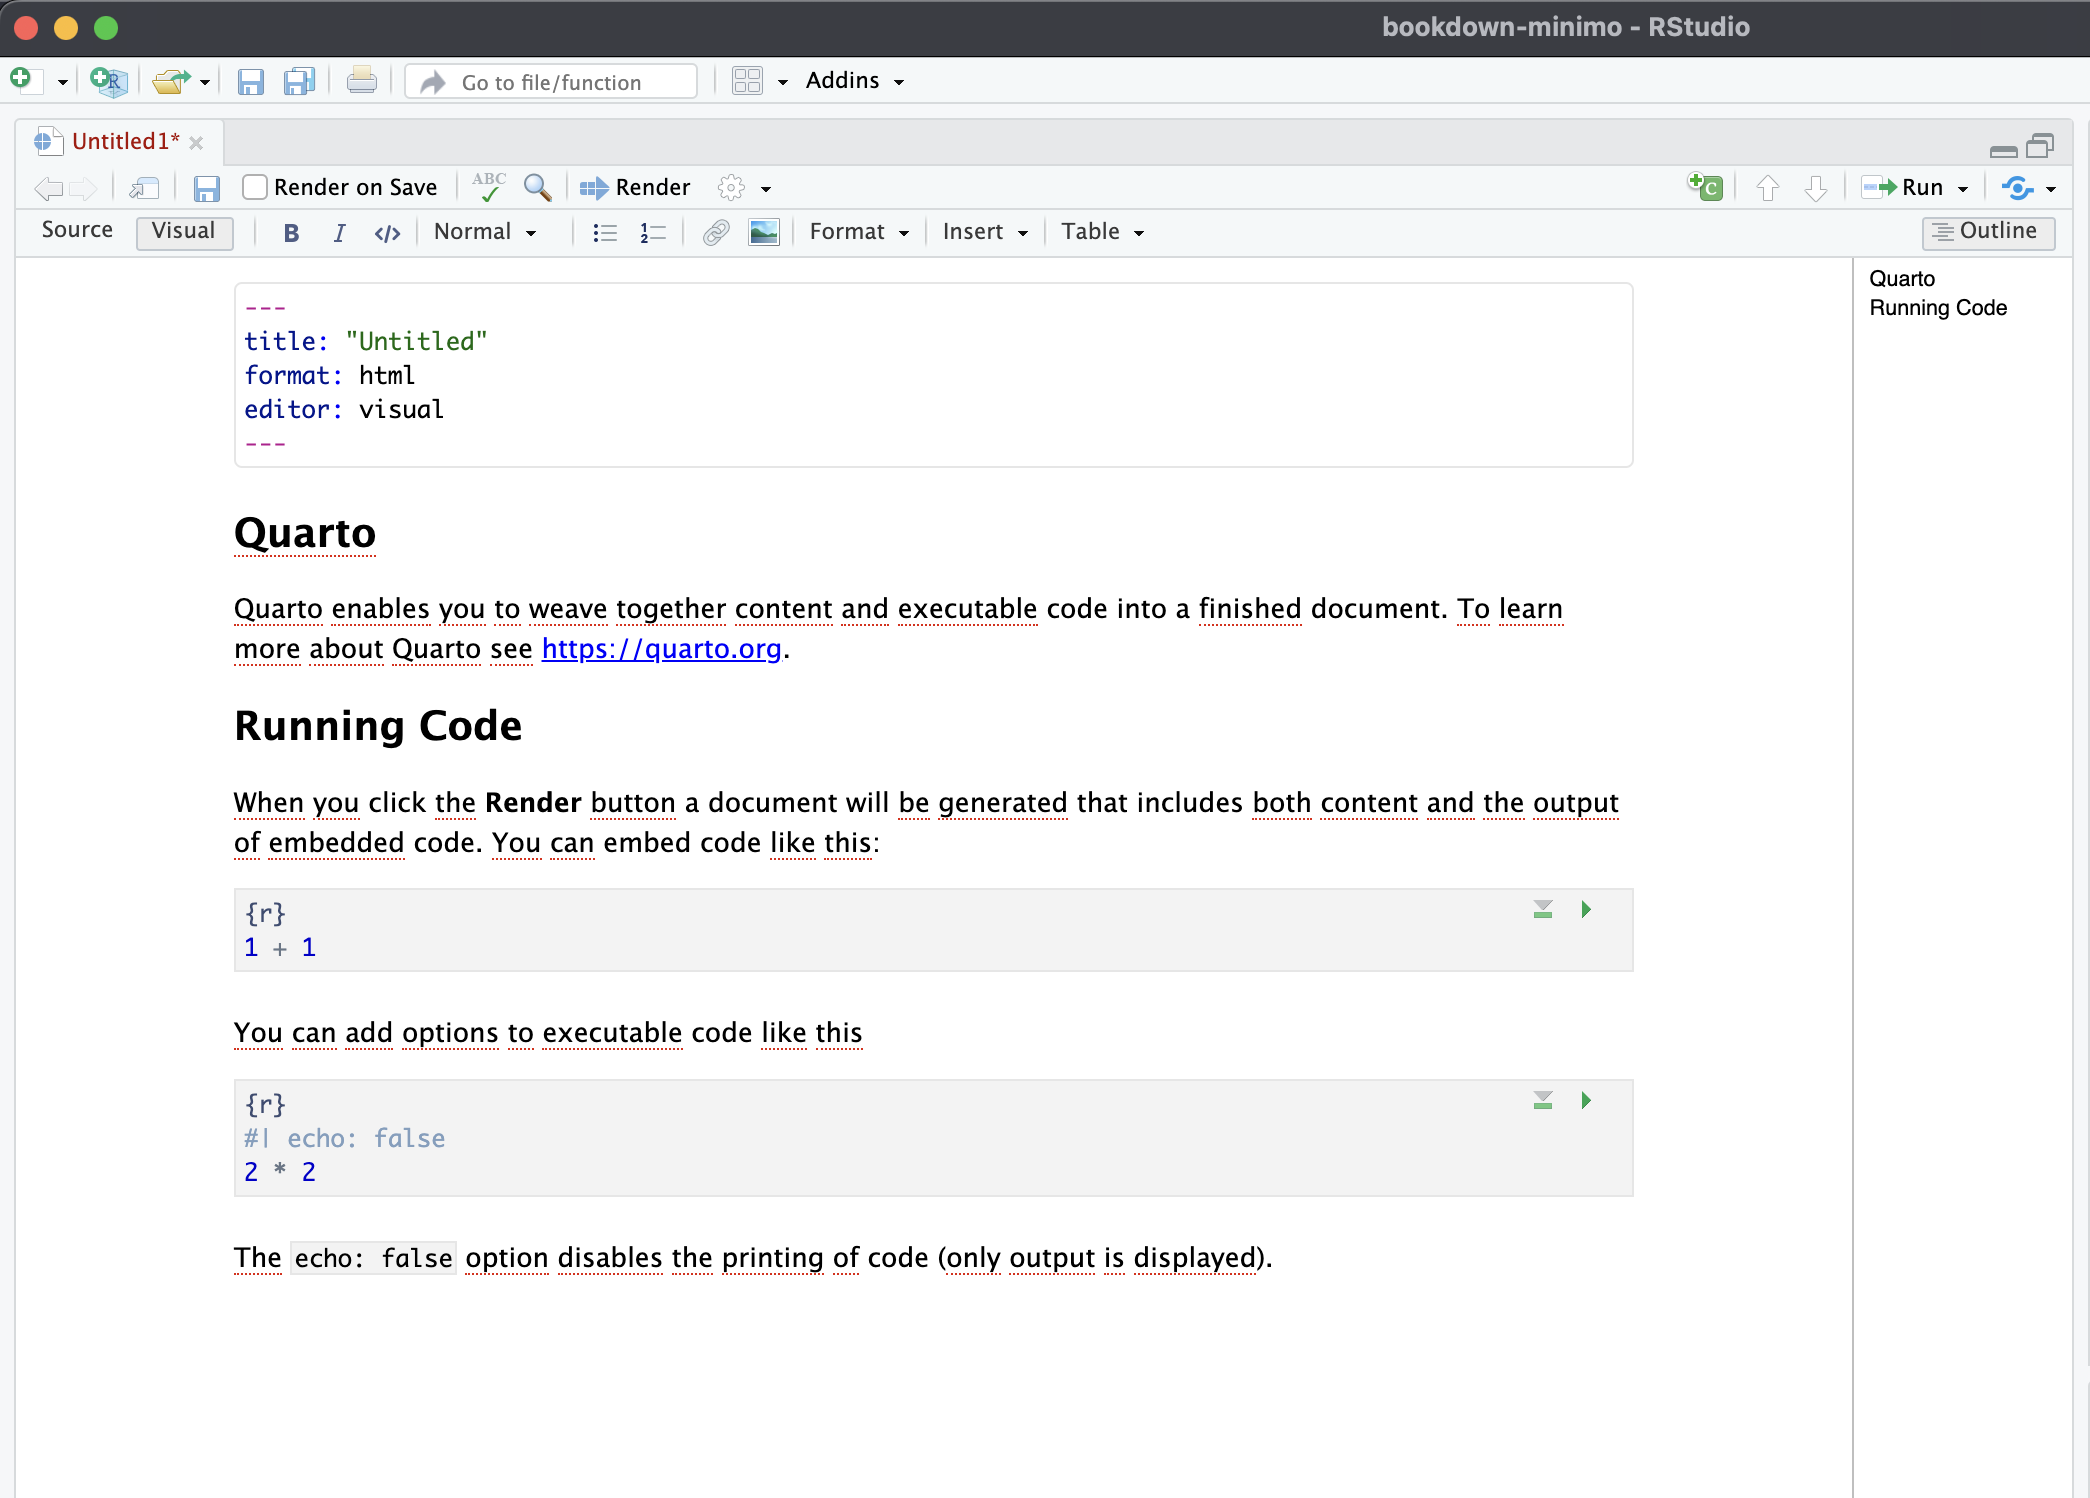Run the 2 * 2 code chunk
The width and height of the screenshot is (2090, 1498).
click(x=1586, y=1100)
